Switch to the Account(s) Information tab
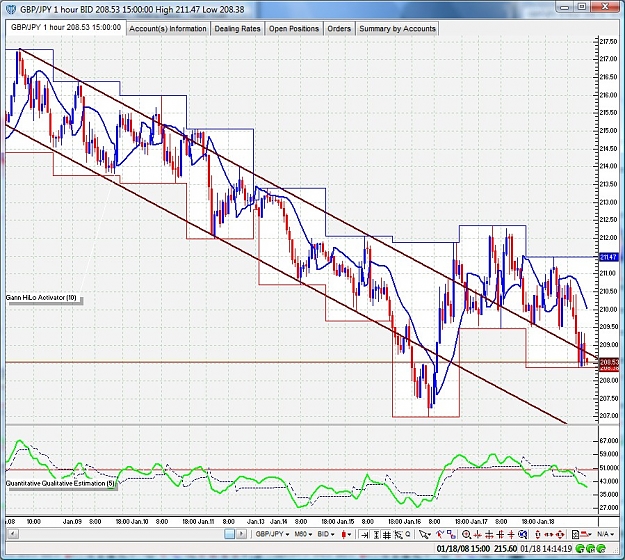 [x=168, y=29]
